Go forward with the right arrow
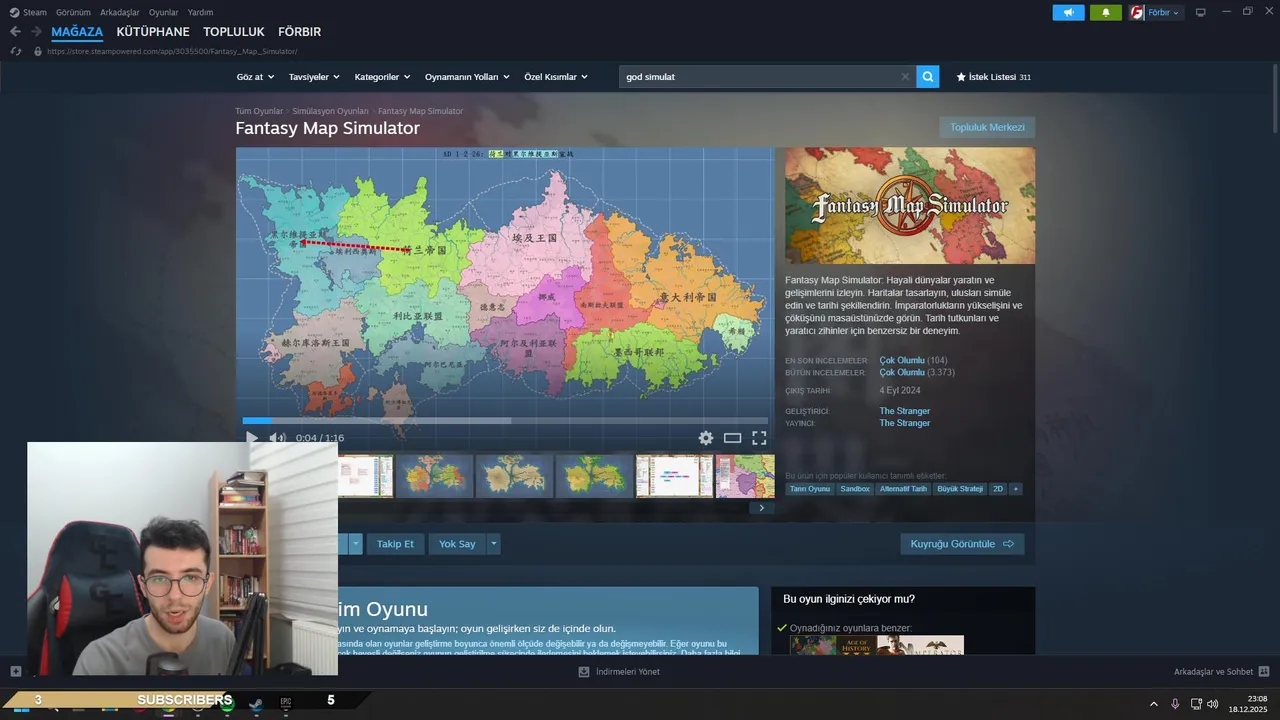 click(36, 32)
